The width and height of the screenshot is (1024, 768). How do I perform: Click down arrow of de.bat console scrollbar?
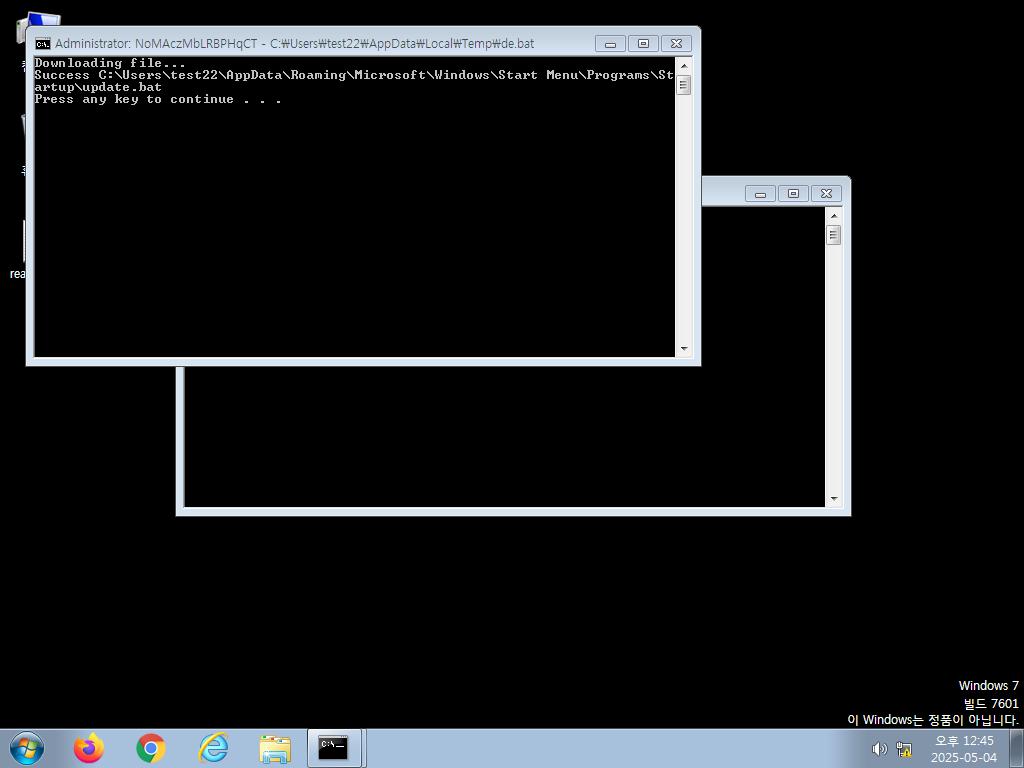tap(684, 349)
